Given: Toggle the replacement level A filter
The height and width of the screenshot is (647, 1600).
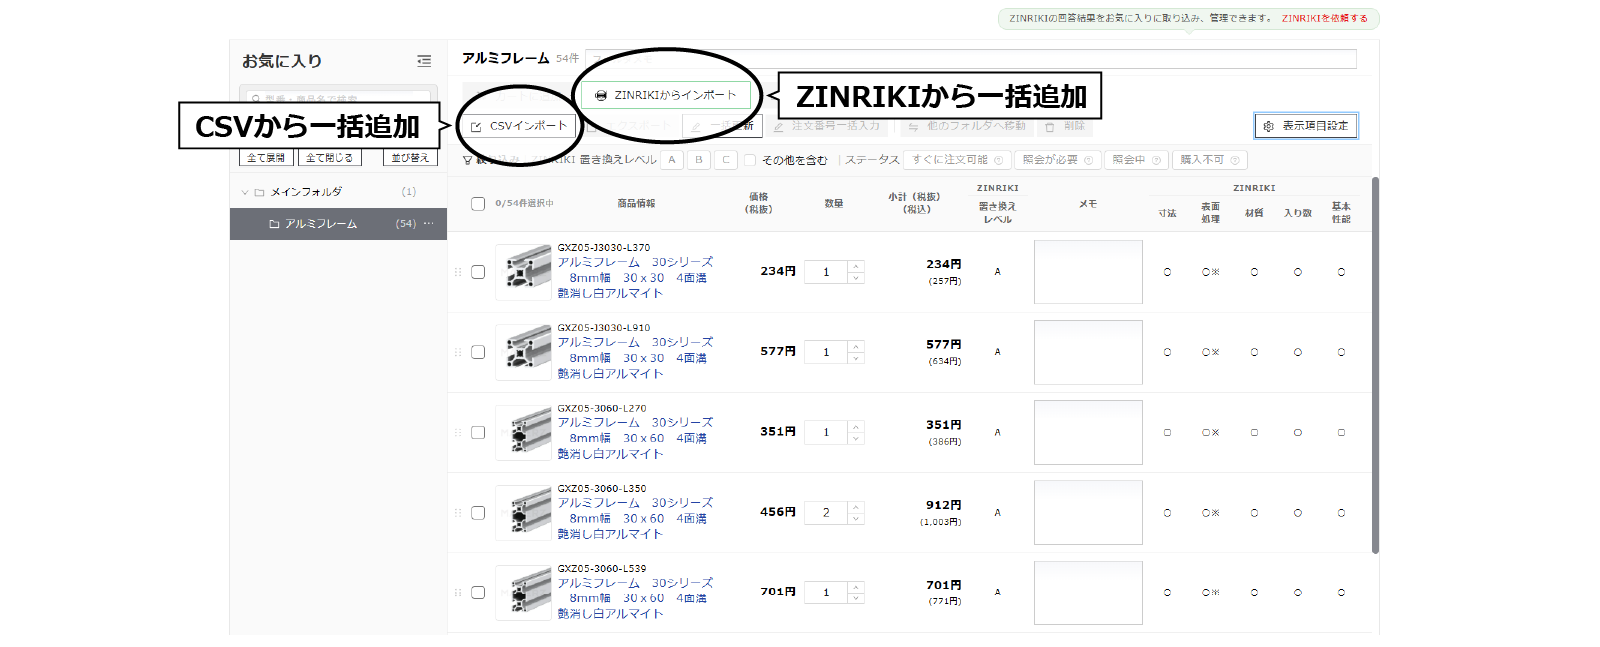Looking at the screenshot, I should (672, 160).
